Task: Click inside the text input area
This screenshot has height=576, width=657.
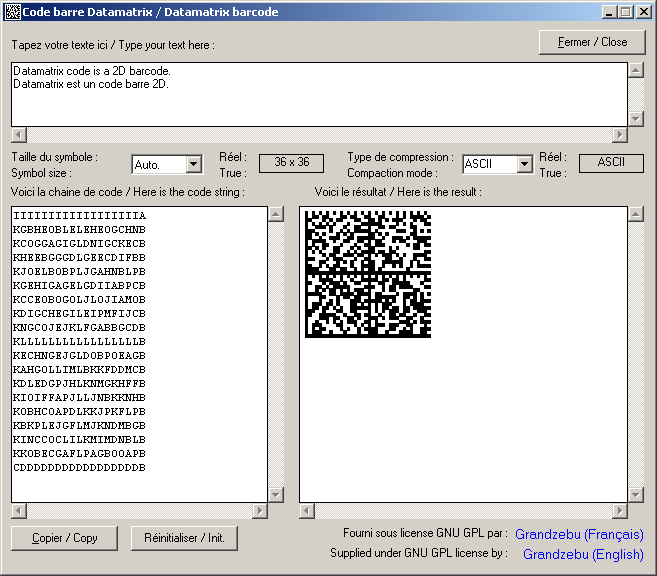Action: tap(320, 94)
